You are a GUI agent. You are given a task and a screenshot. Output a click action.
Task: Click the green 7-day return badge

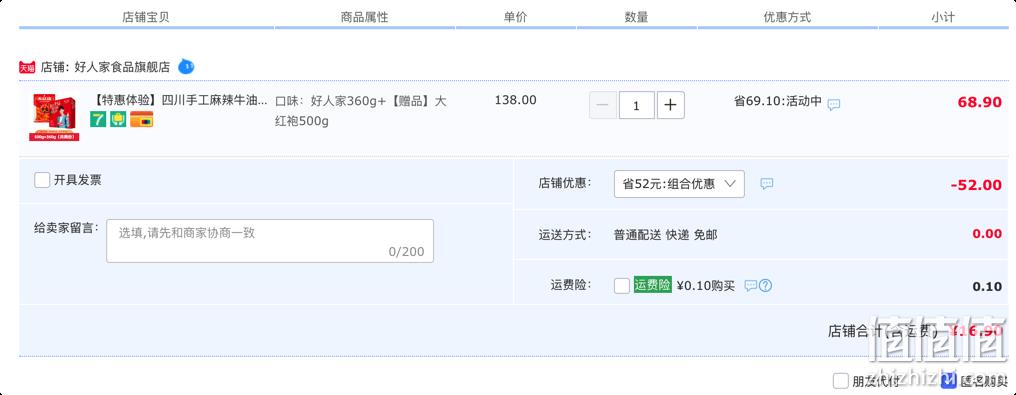(98, 119)
